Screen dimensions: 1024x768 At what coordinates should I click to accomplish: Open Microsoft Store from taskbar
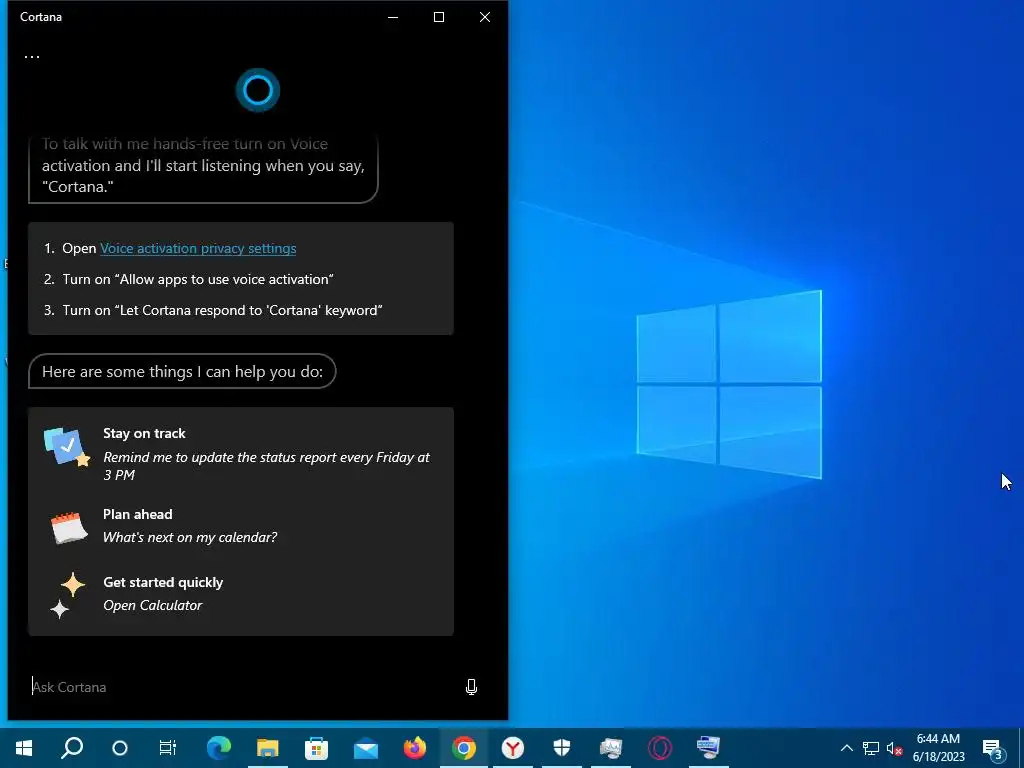click(317, 748)
